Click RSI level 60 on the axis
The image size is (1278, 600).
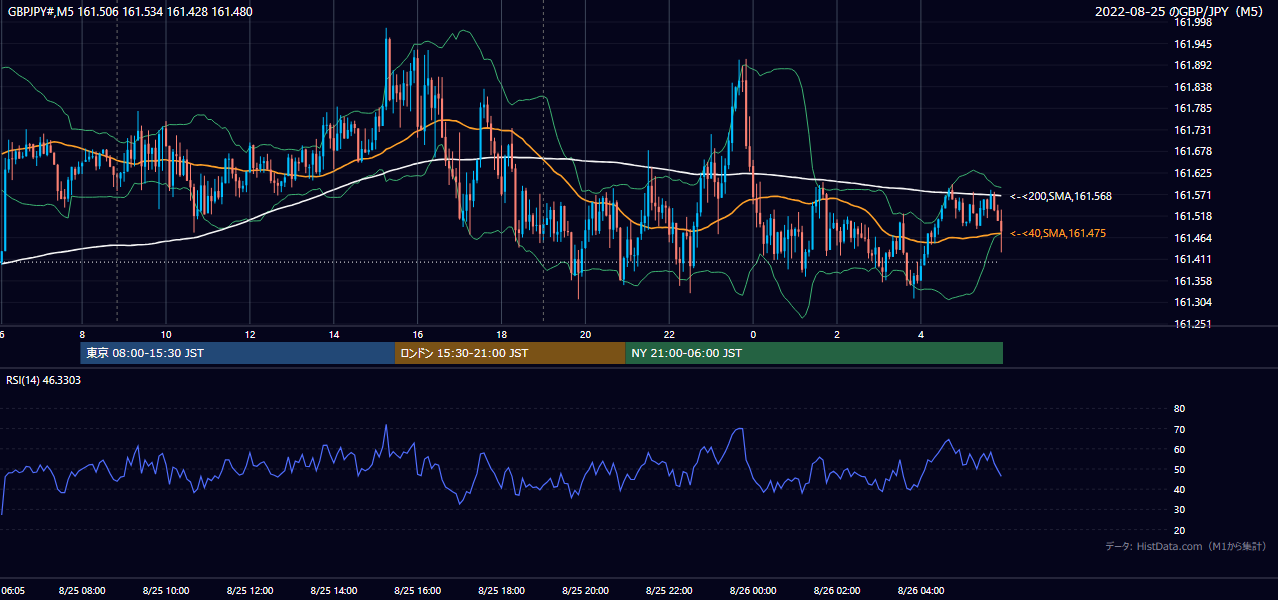point(1179,449)
